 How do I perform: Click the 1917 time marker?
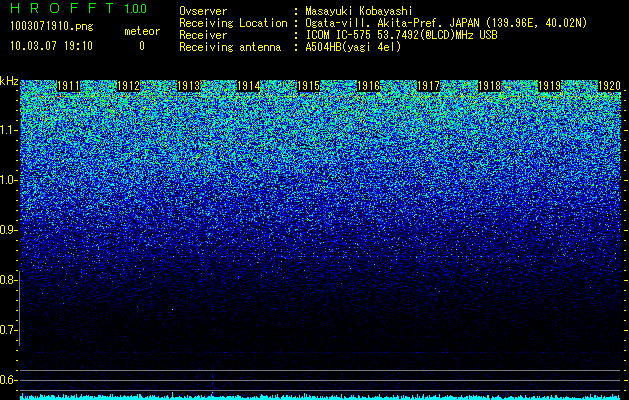pyautogui.click(x=429, y=86)
